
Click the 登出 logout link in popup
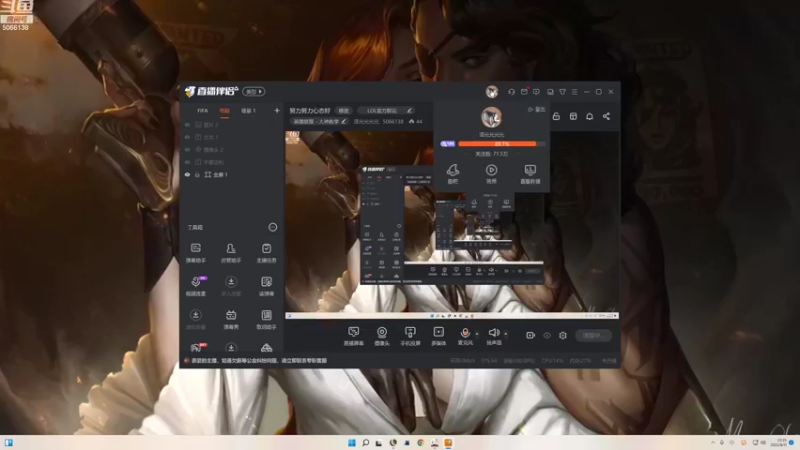(536, 109)
